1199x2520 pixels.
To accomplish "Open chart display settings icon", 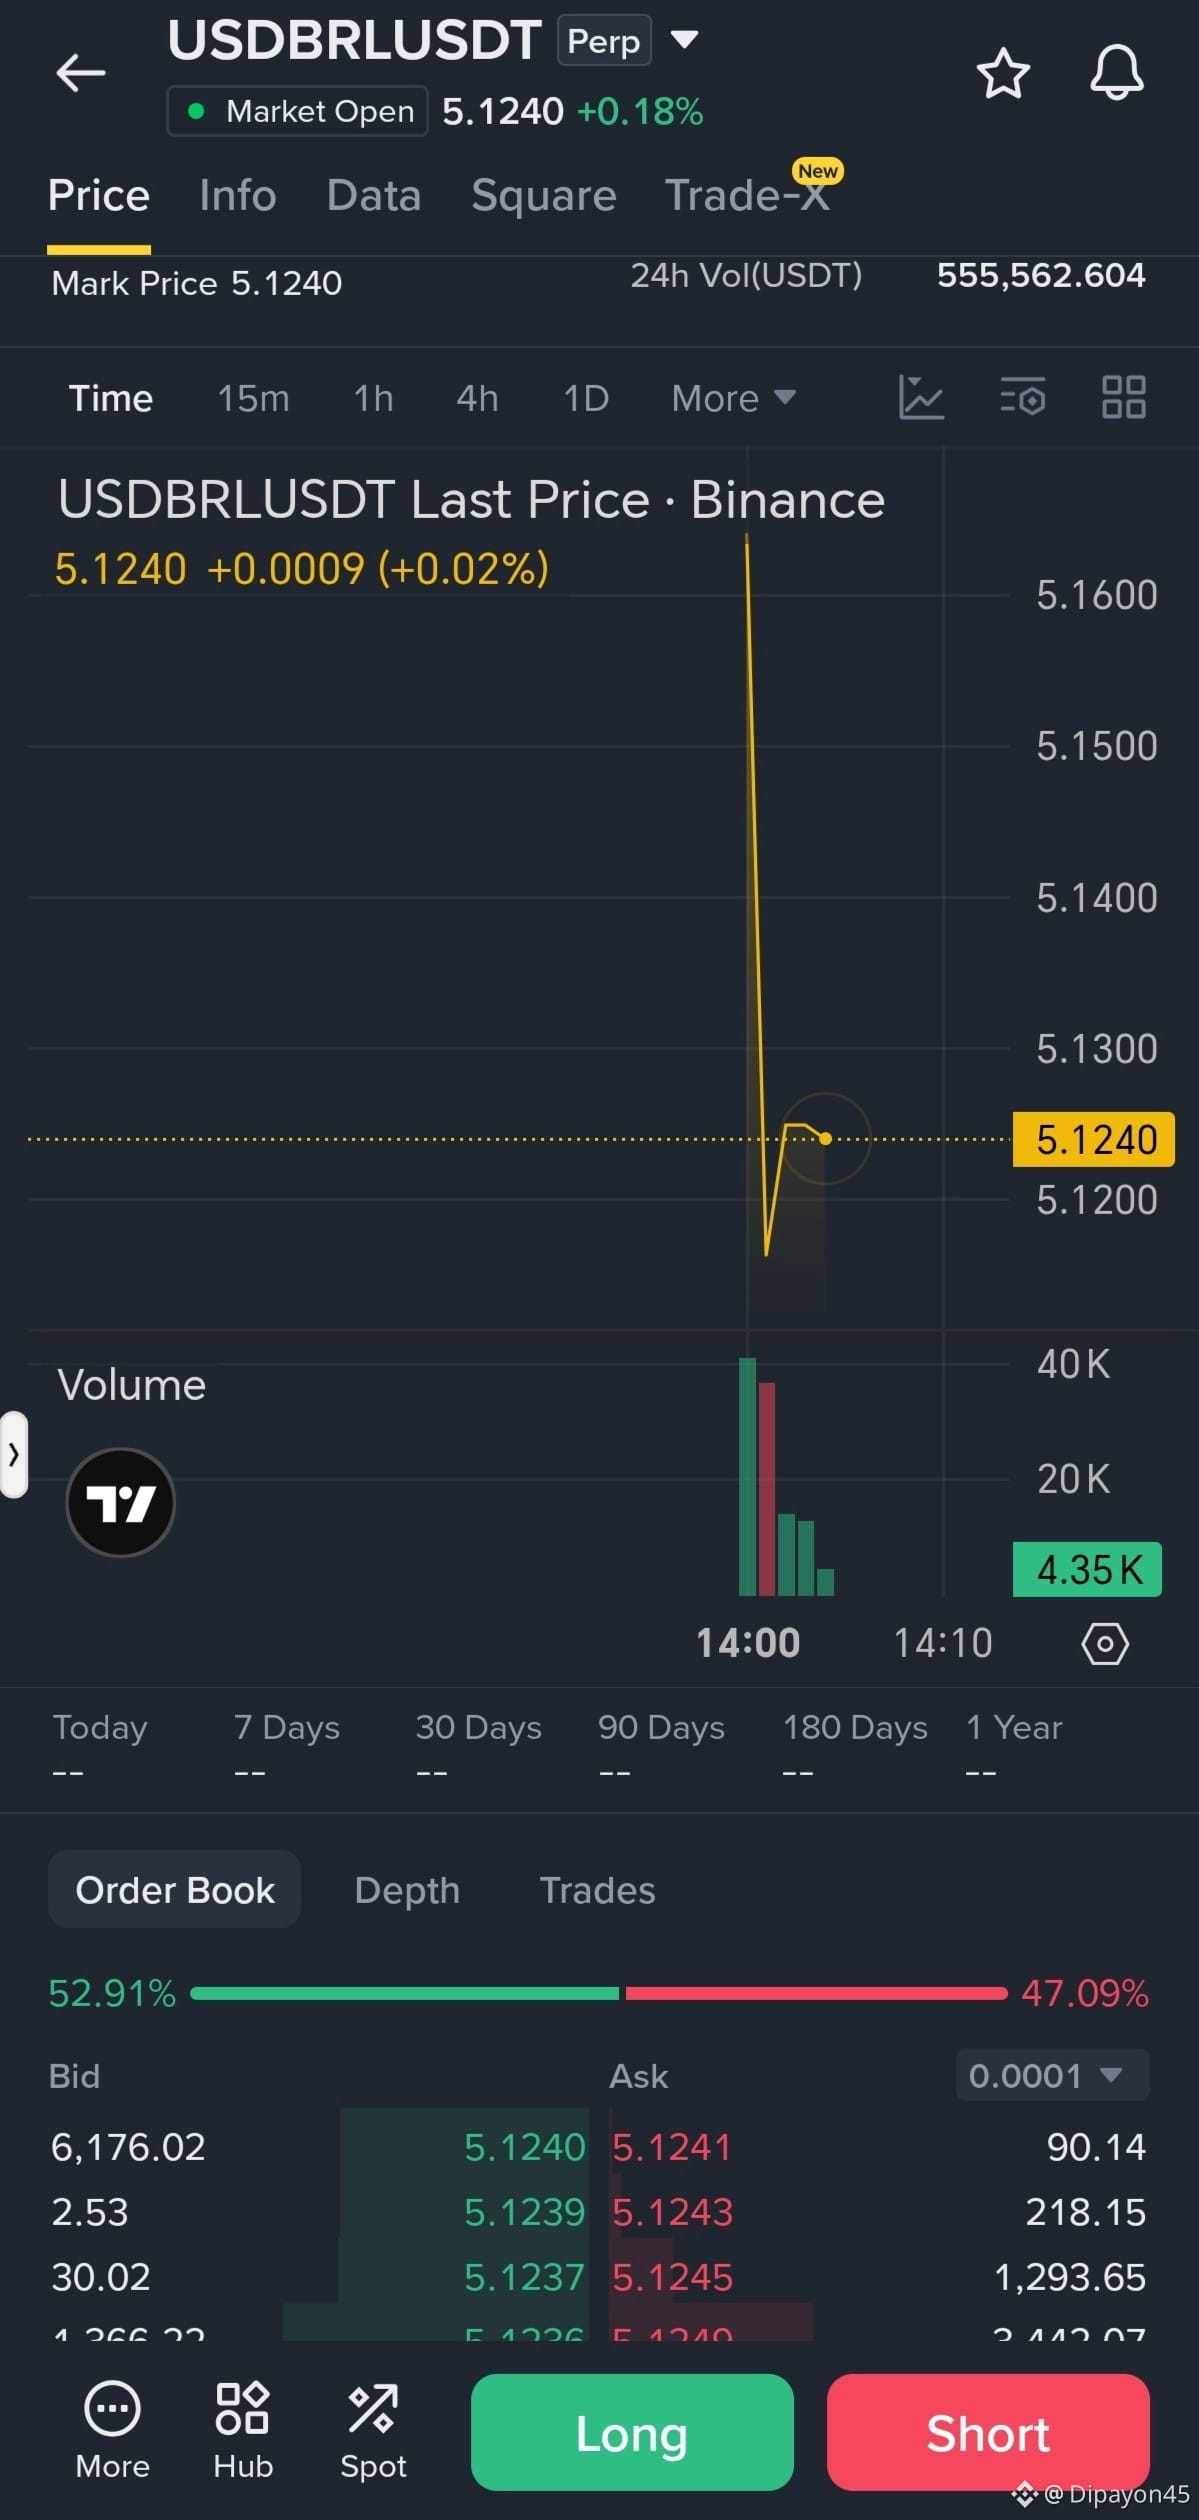I will 1023,397.
